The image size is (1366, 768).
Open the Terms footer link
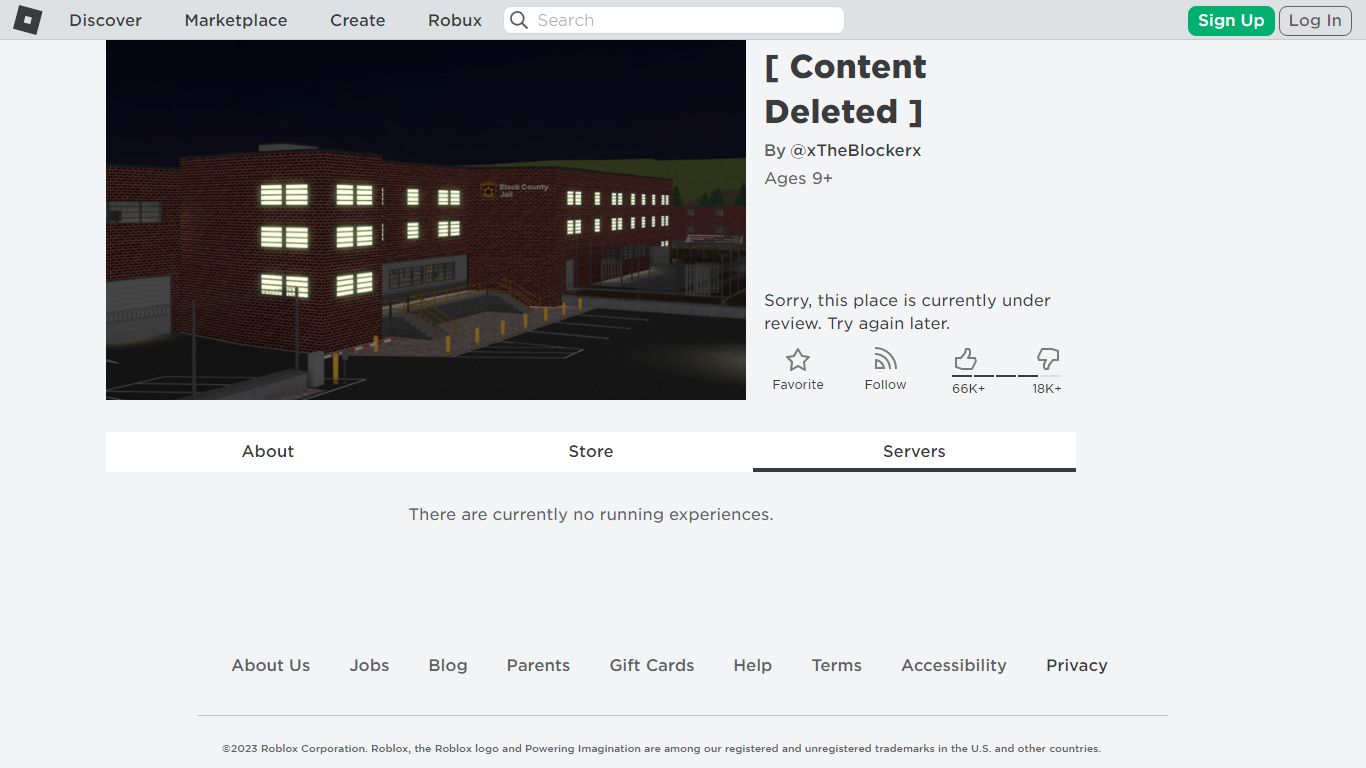836,665
